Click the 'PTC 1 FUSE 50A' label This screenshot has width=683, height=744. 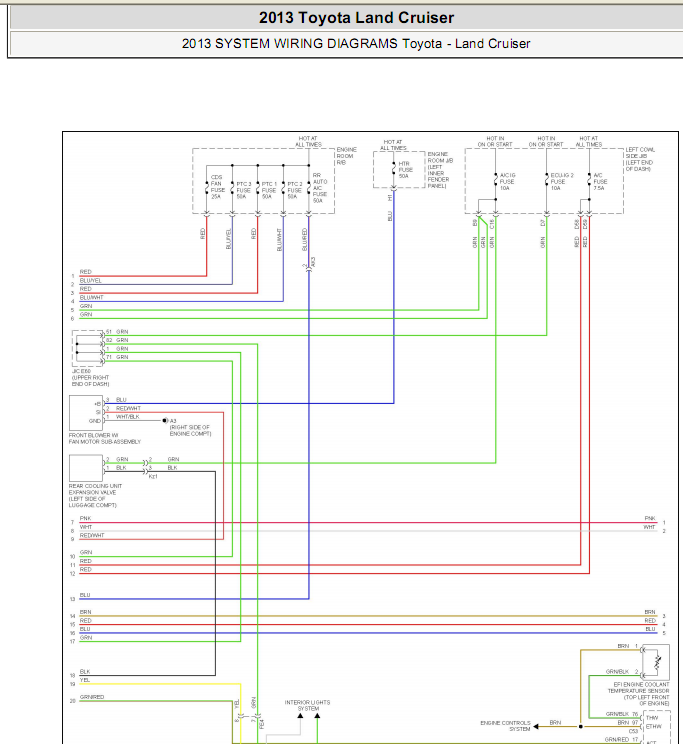(x=269, y=190)
